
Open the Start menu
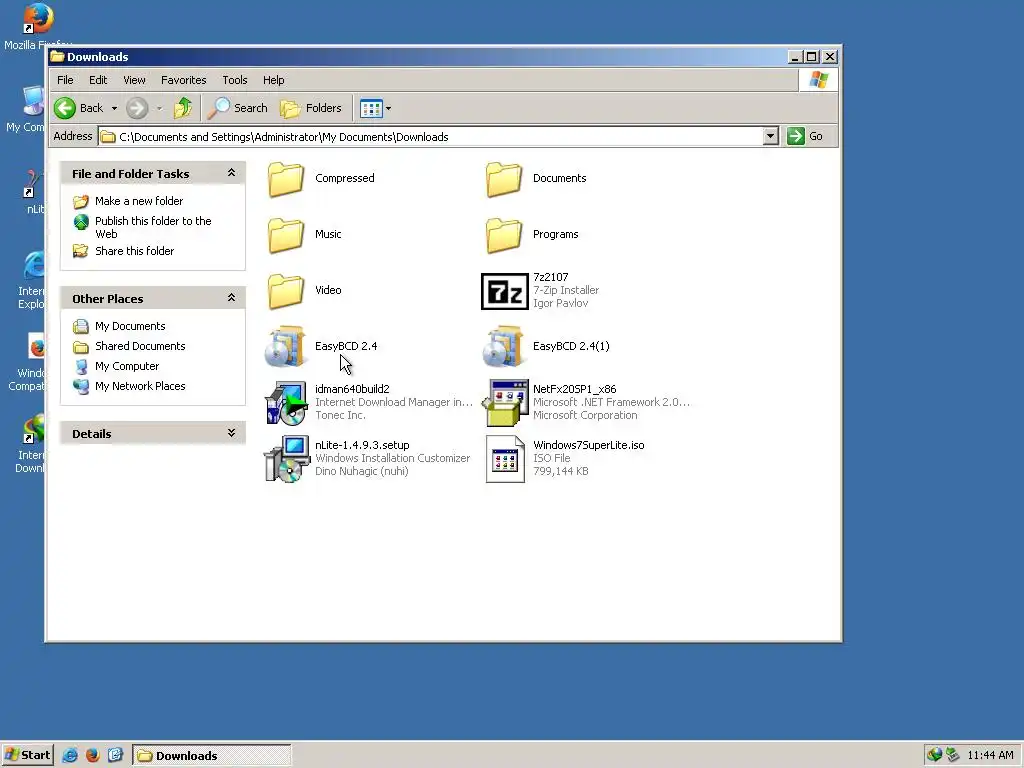pos(27,755)
